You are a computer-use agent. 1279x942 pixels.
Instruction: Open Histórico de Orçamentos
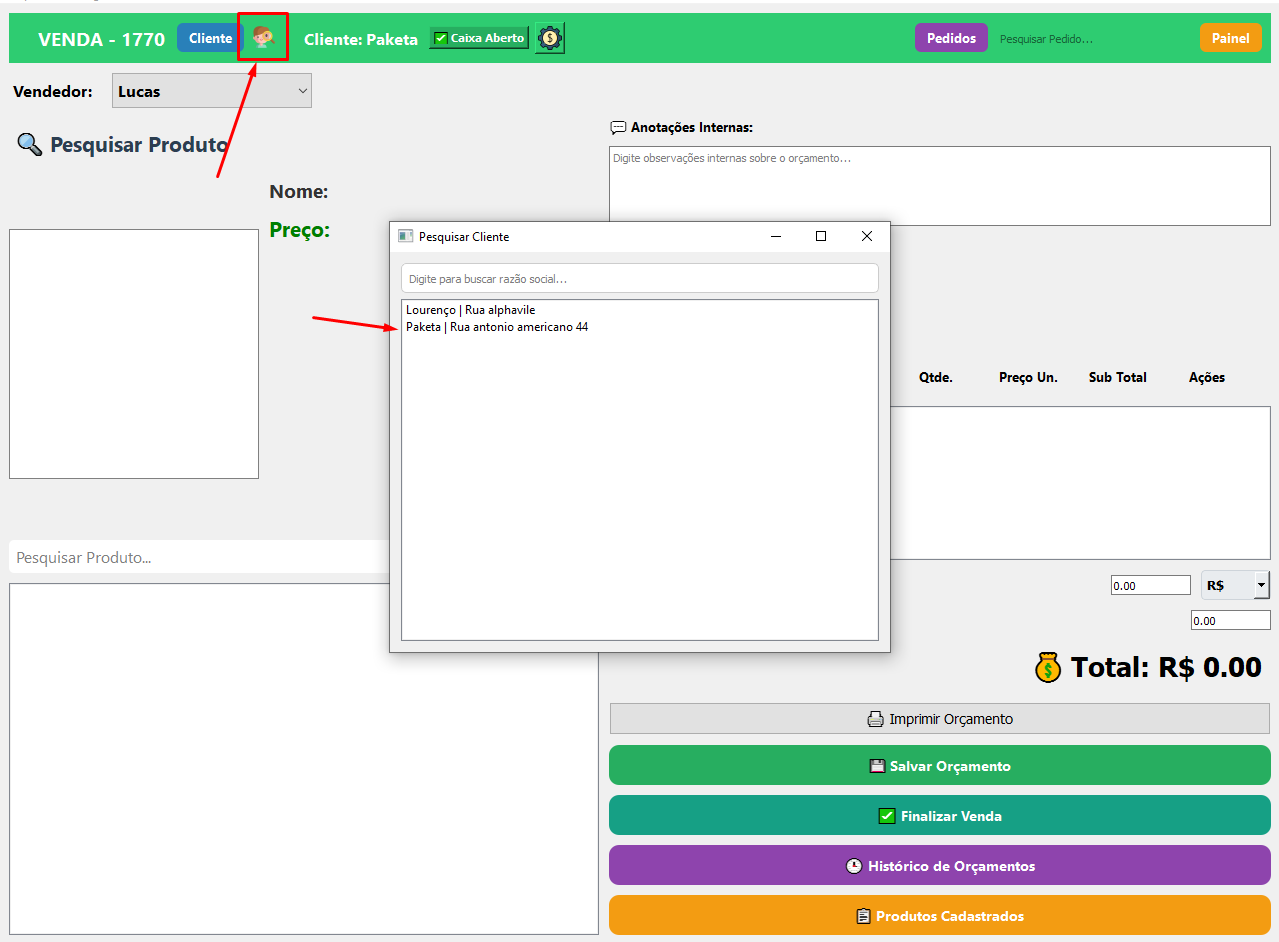coord(939,866)
